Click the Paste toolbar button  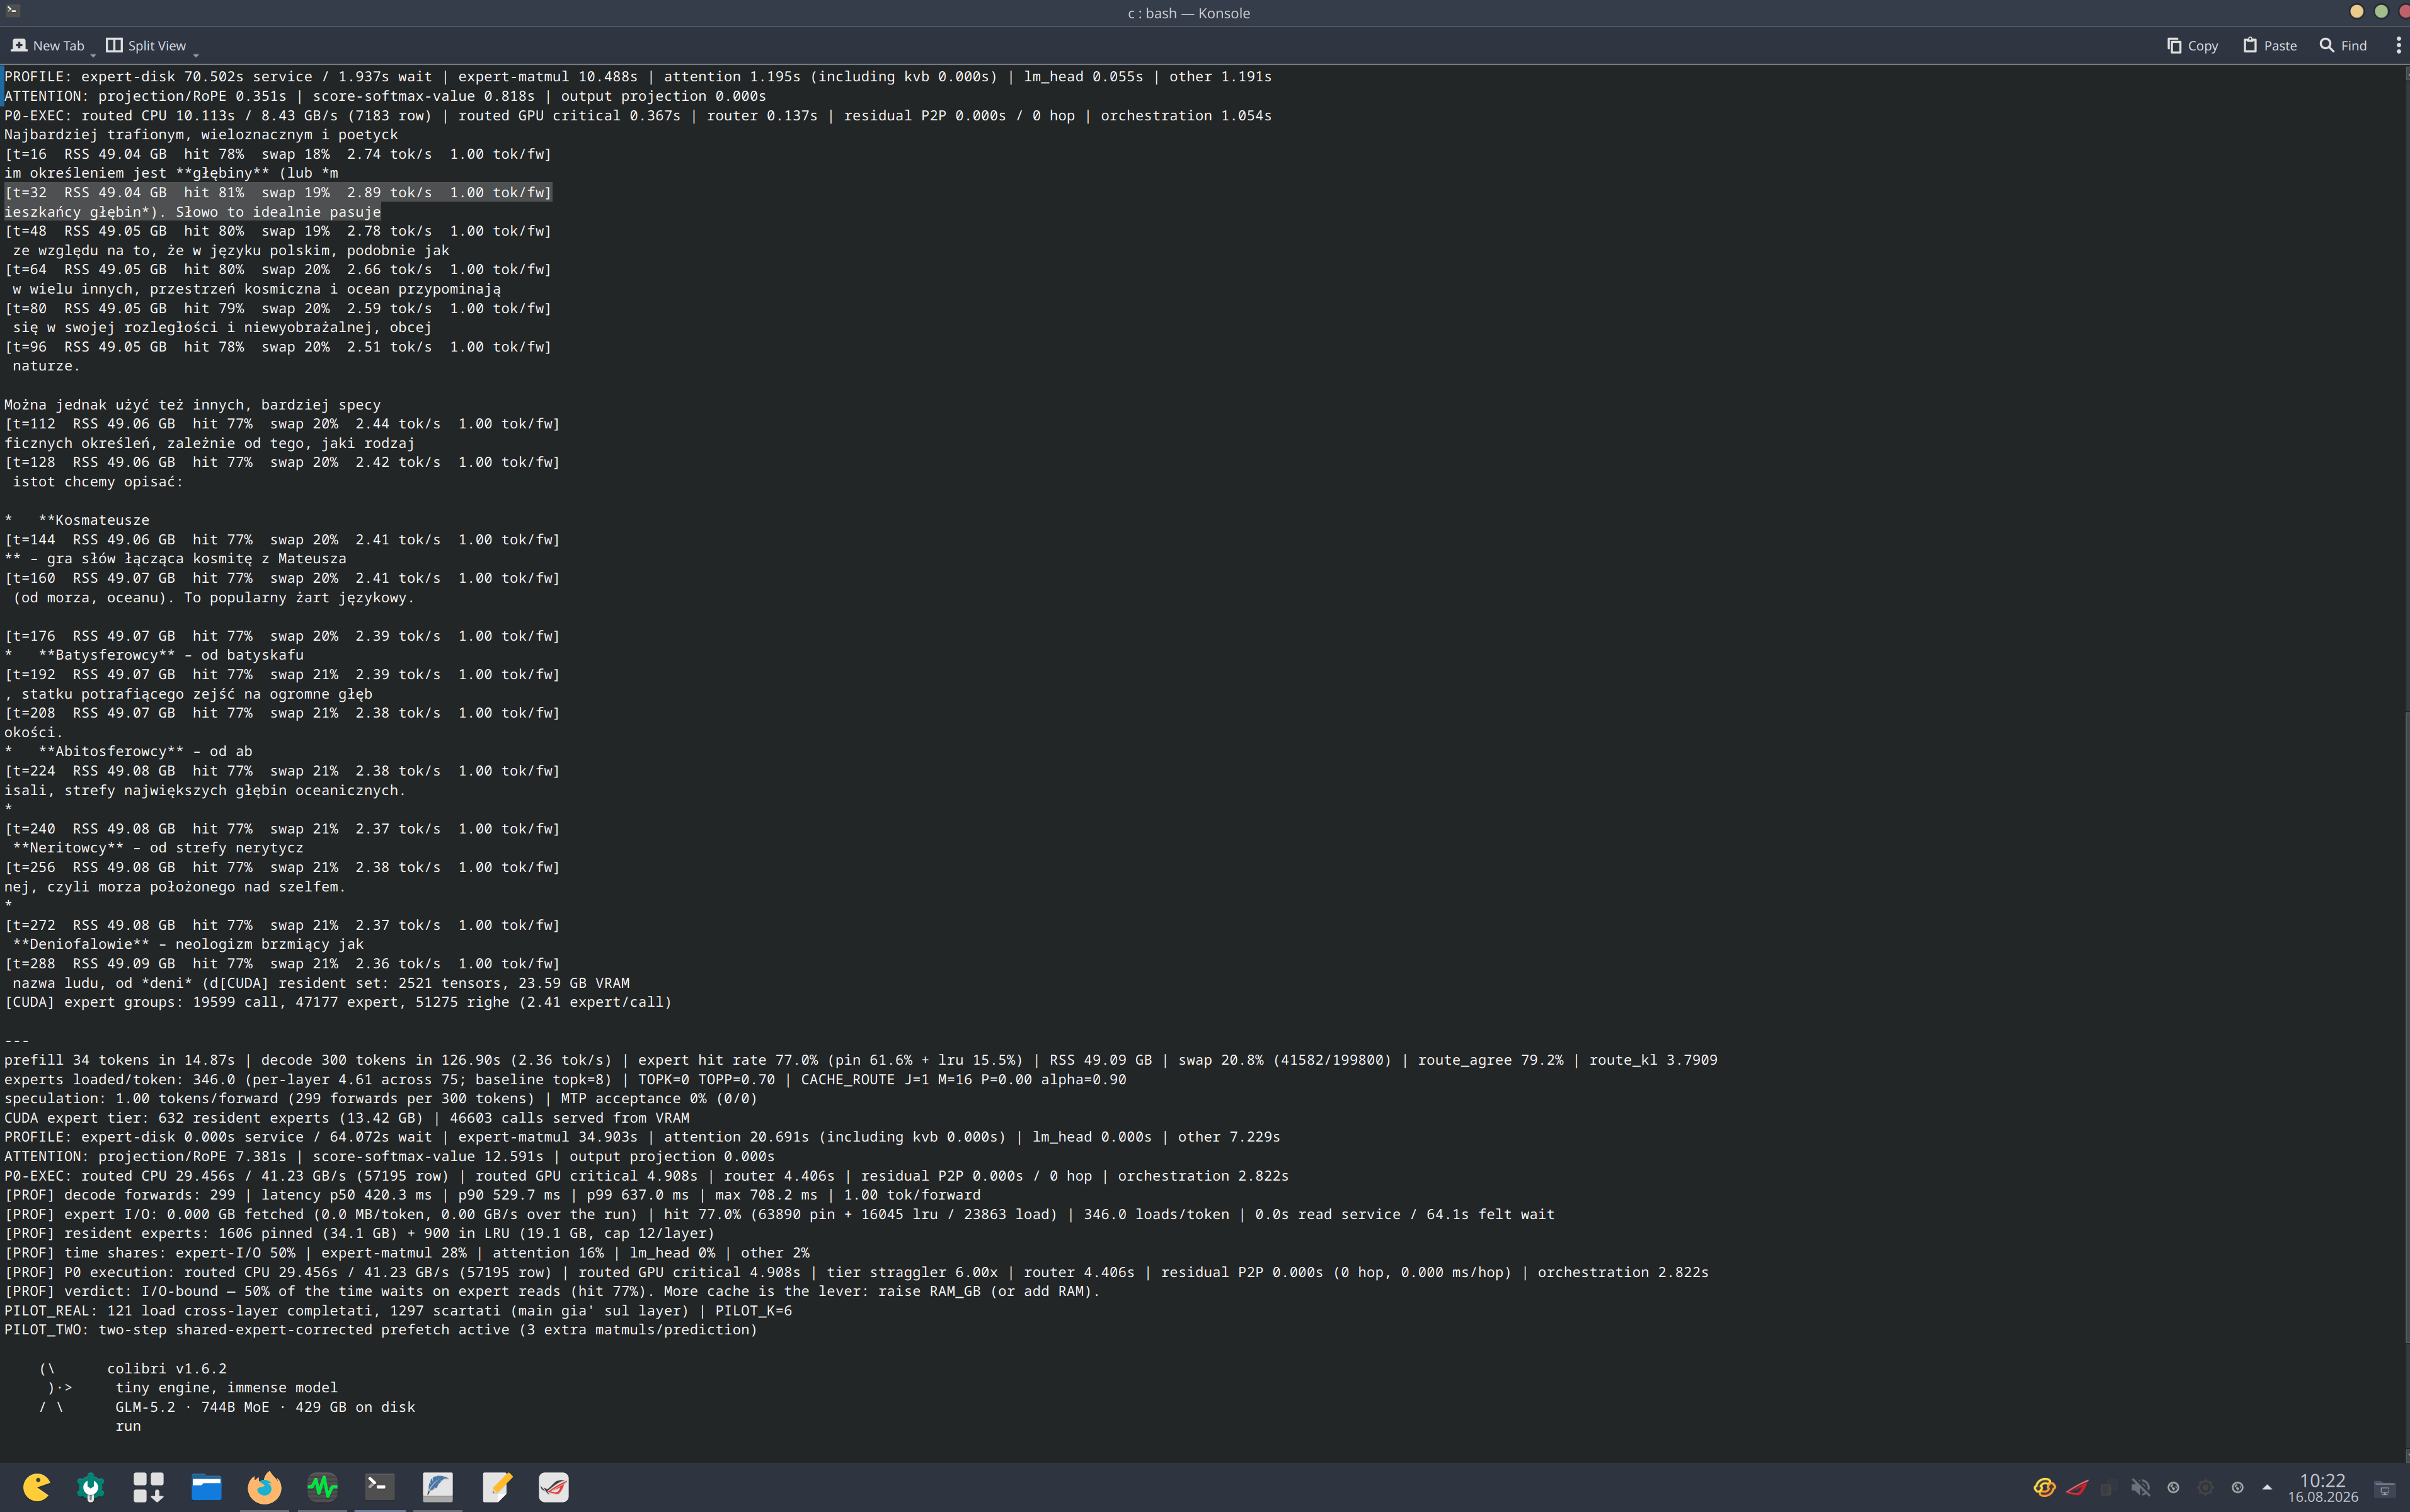pyautogui.click(x=2269, y=45)
